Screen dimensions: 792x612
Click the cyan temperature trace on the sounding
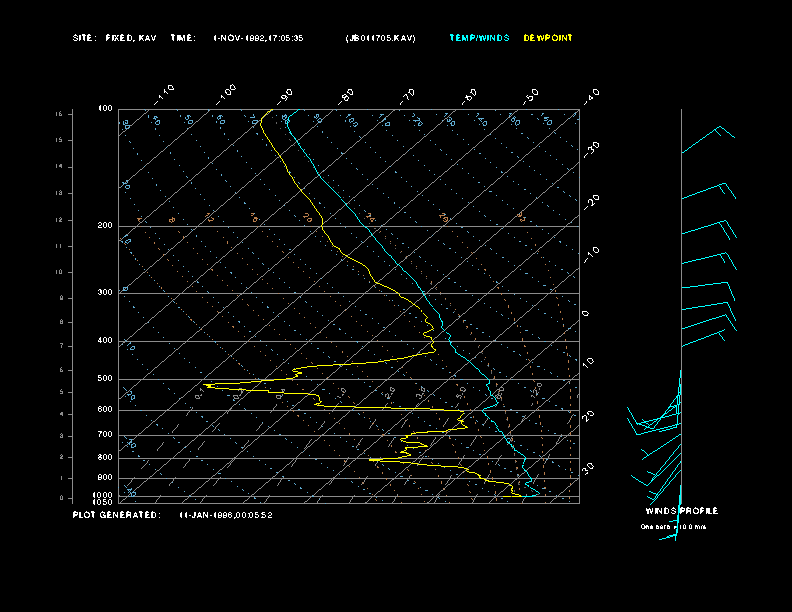click(369, 232)
